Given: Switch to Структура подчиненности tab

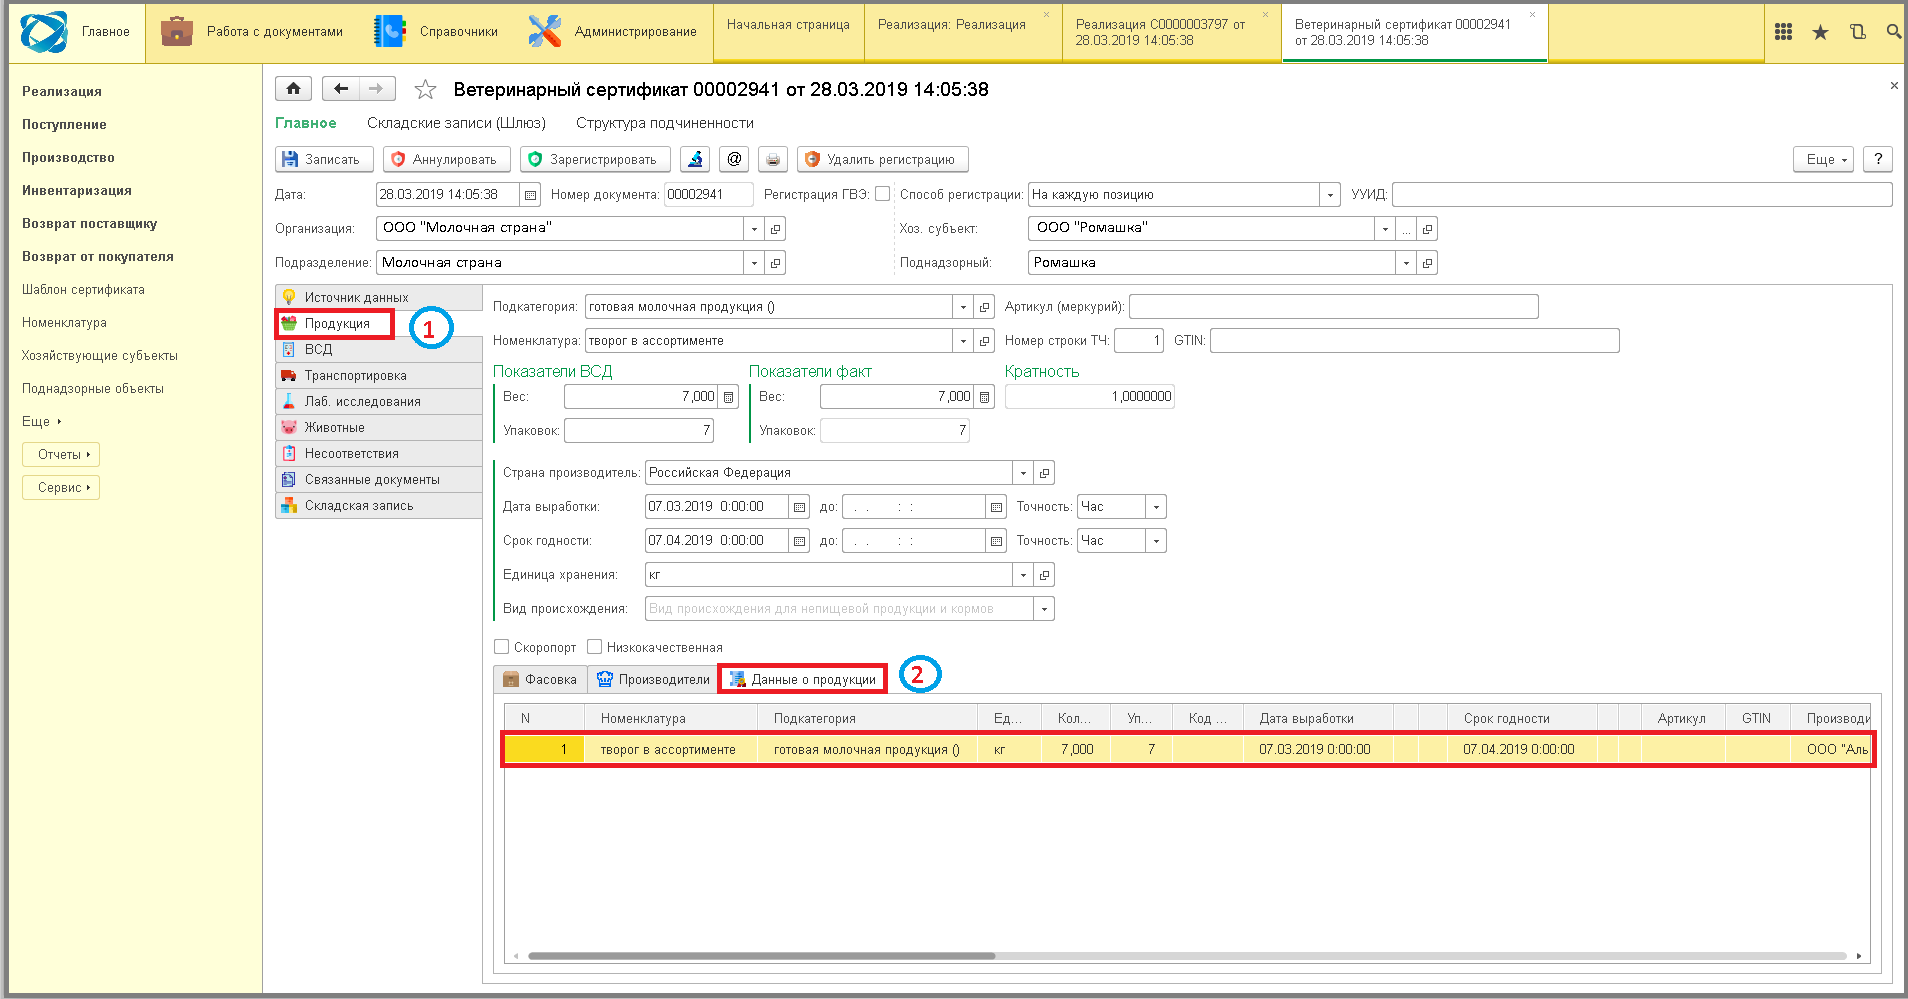Looking at the screenshot, I should (x=665, y=123).
